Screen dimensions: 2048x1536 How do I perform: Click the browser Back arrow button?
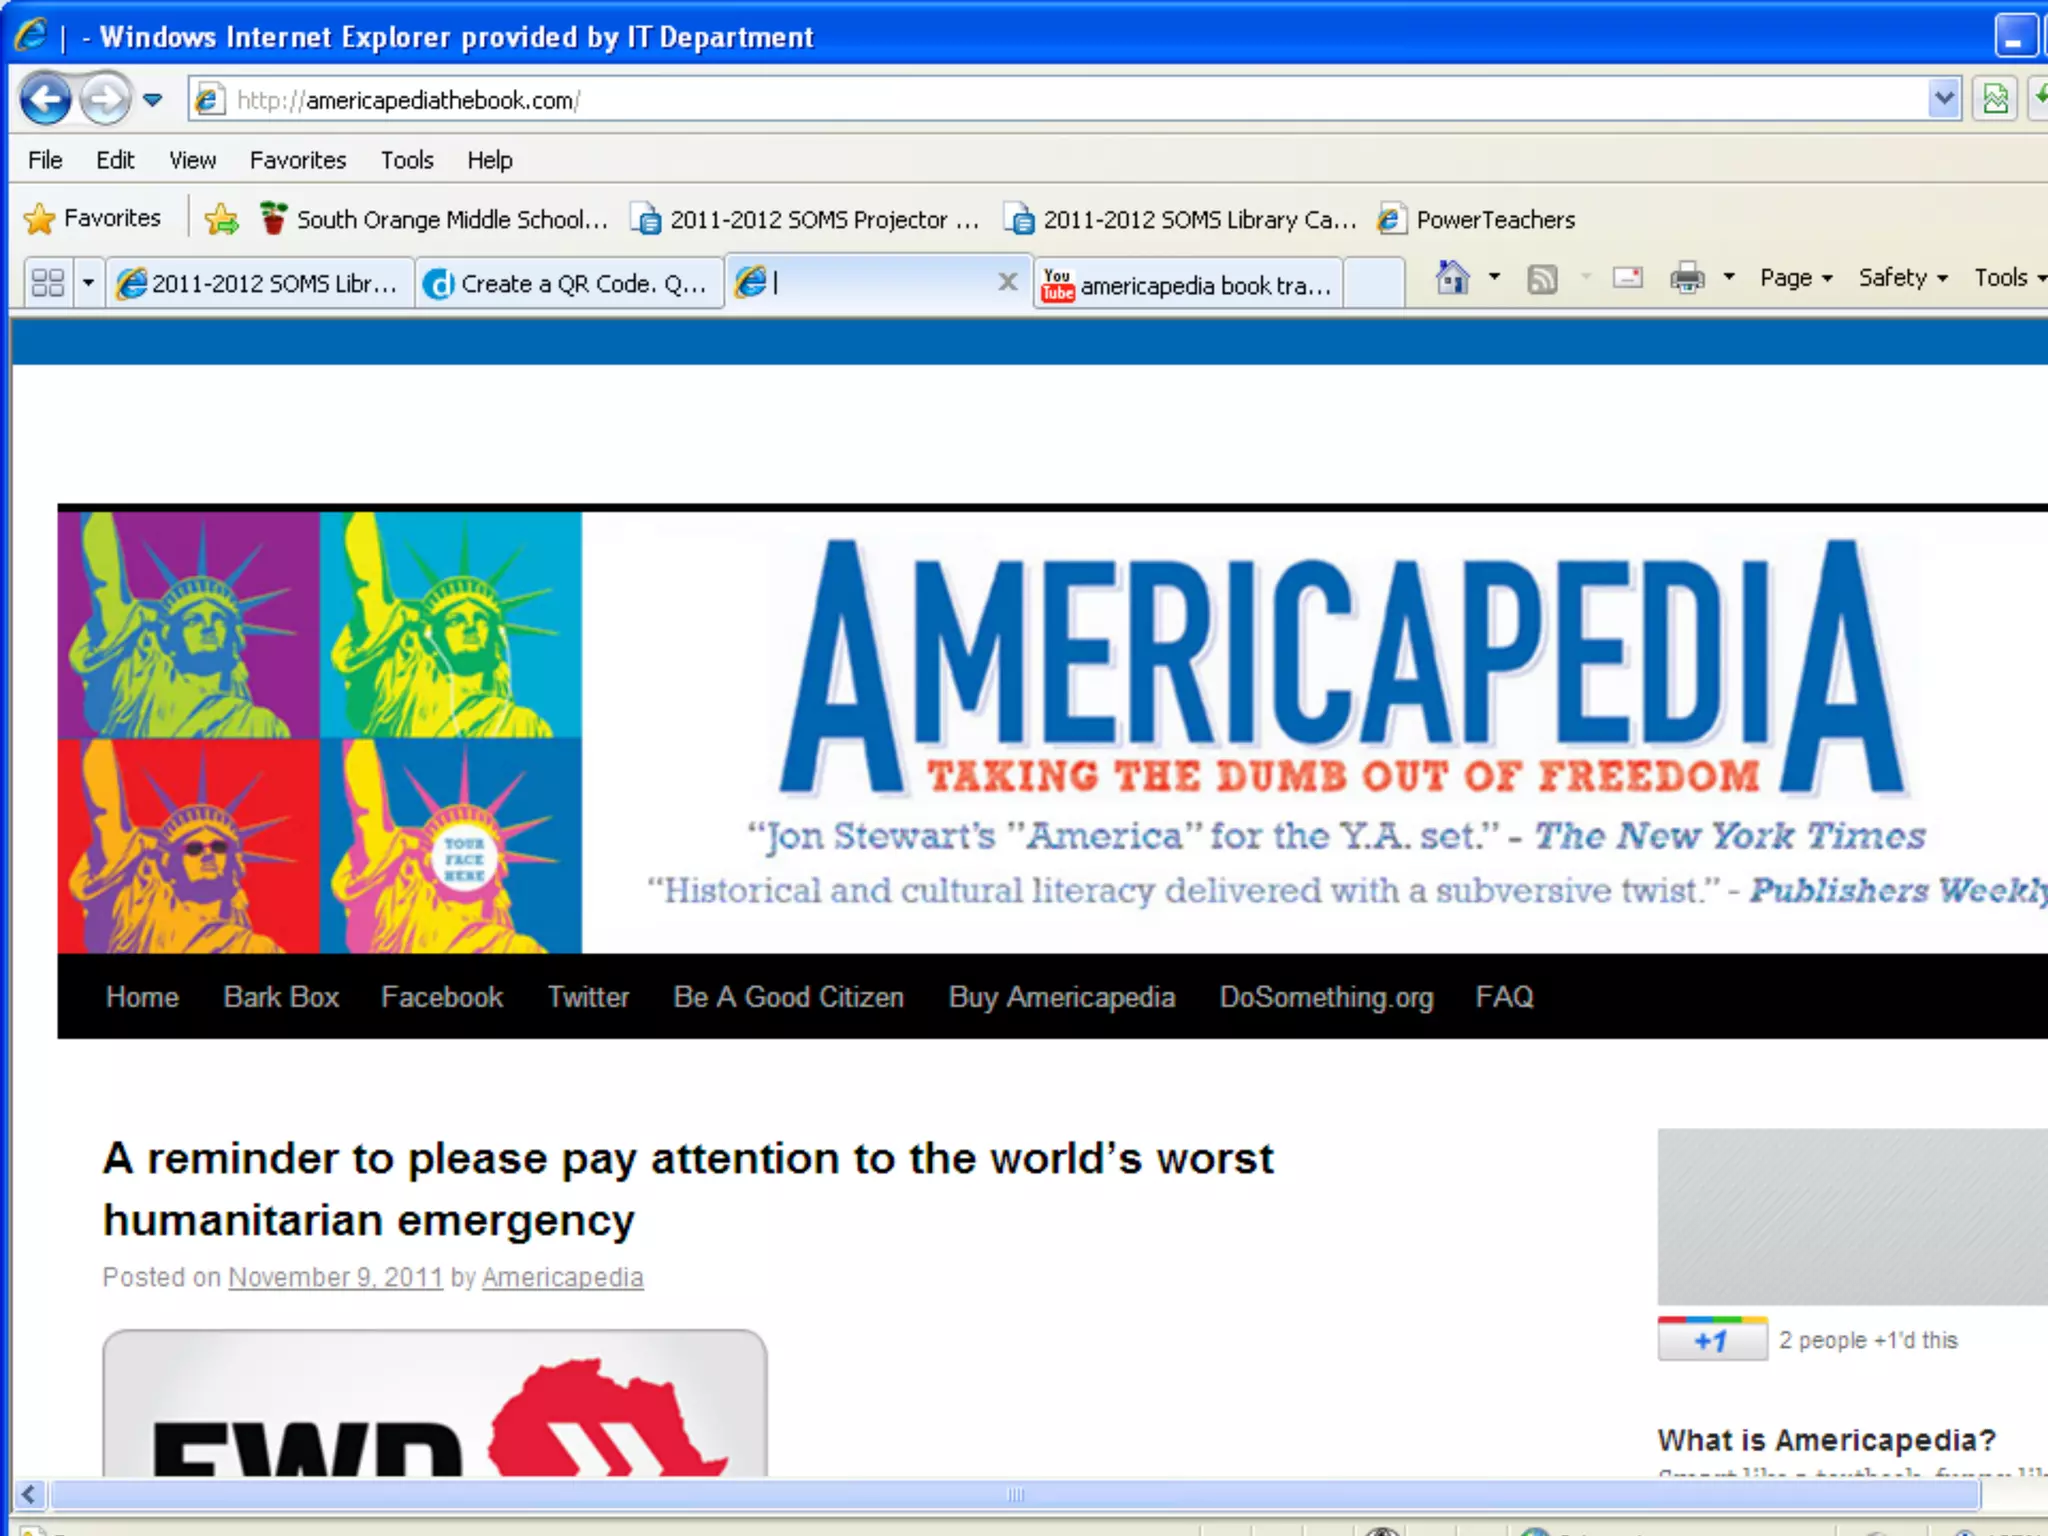(x=45, y=99)
